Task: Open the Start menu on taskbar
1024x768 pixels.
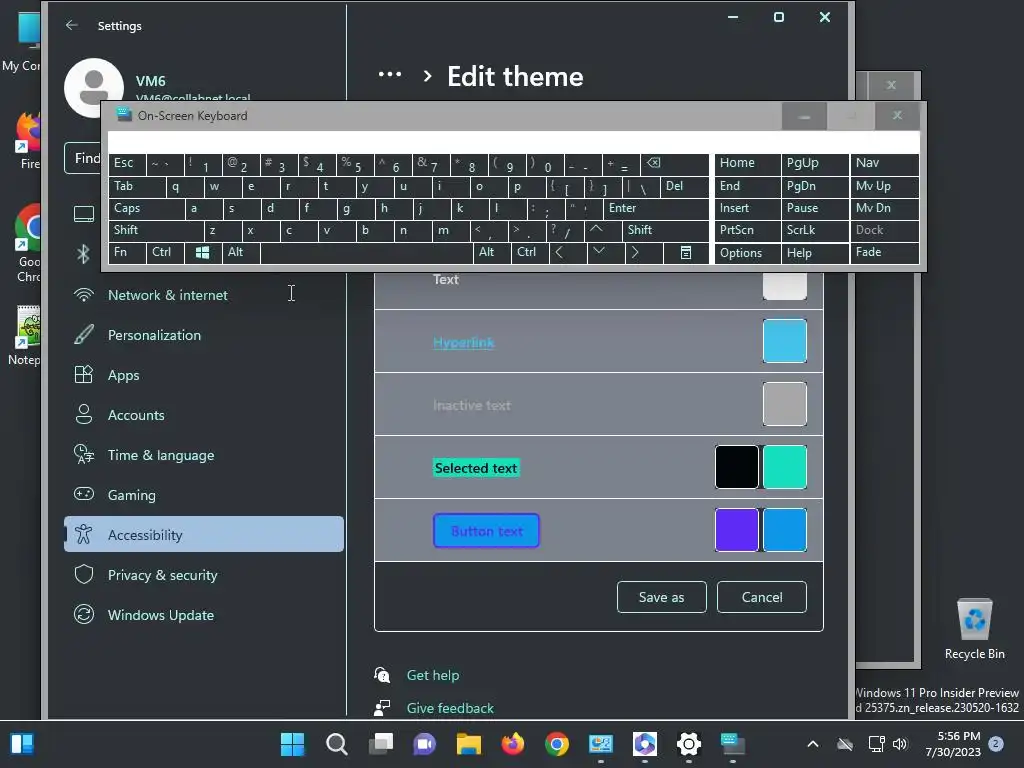Action: tap(292, 744)
